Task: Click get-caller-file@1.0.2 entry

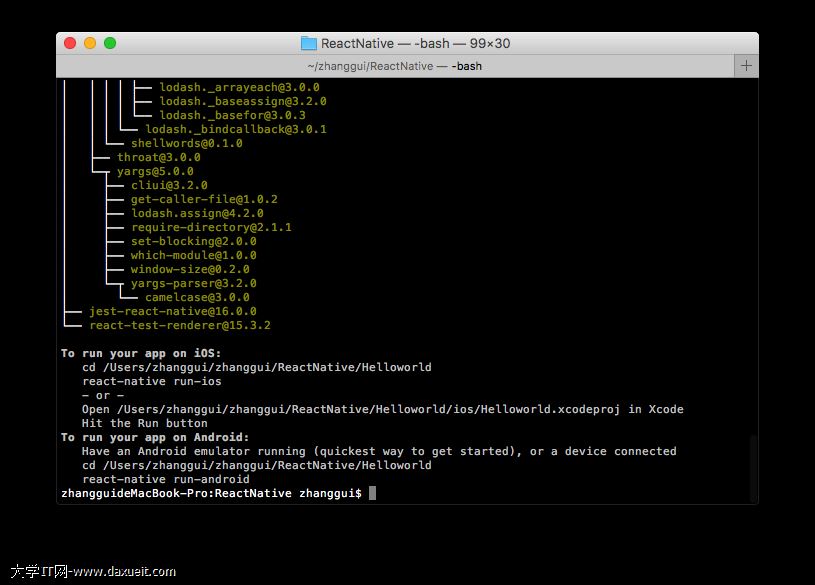Action: point(204,200)
